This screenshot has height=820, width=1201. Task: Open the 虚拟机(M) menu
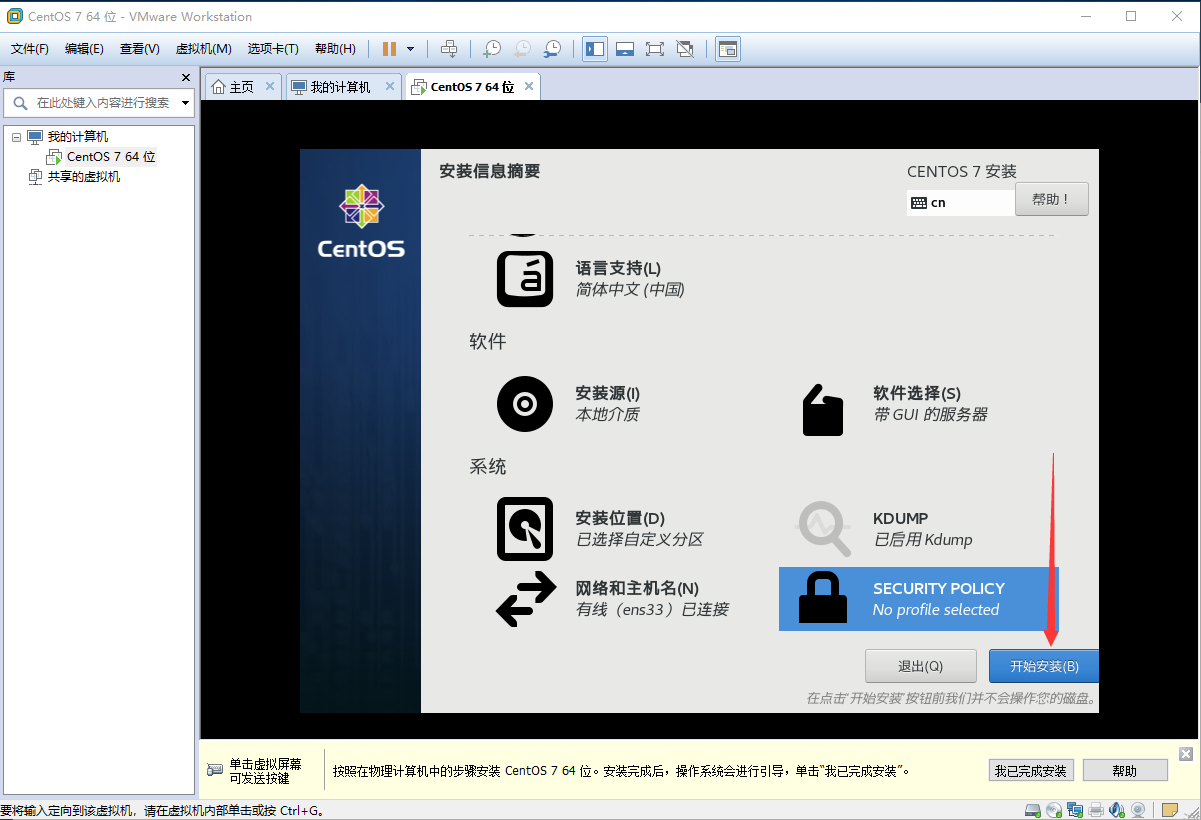tap(203, 49)
